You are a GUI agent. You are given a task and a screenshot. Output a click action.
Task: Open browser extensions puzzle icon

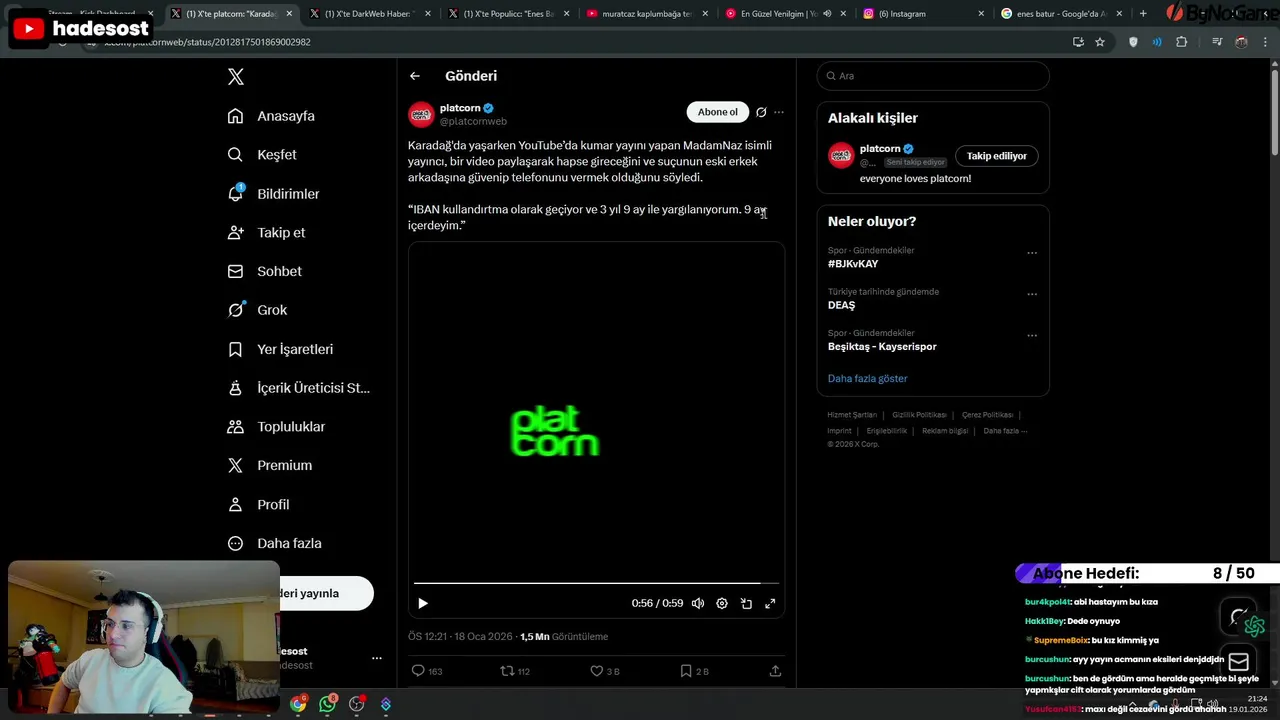tap(1182, 42)
